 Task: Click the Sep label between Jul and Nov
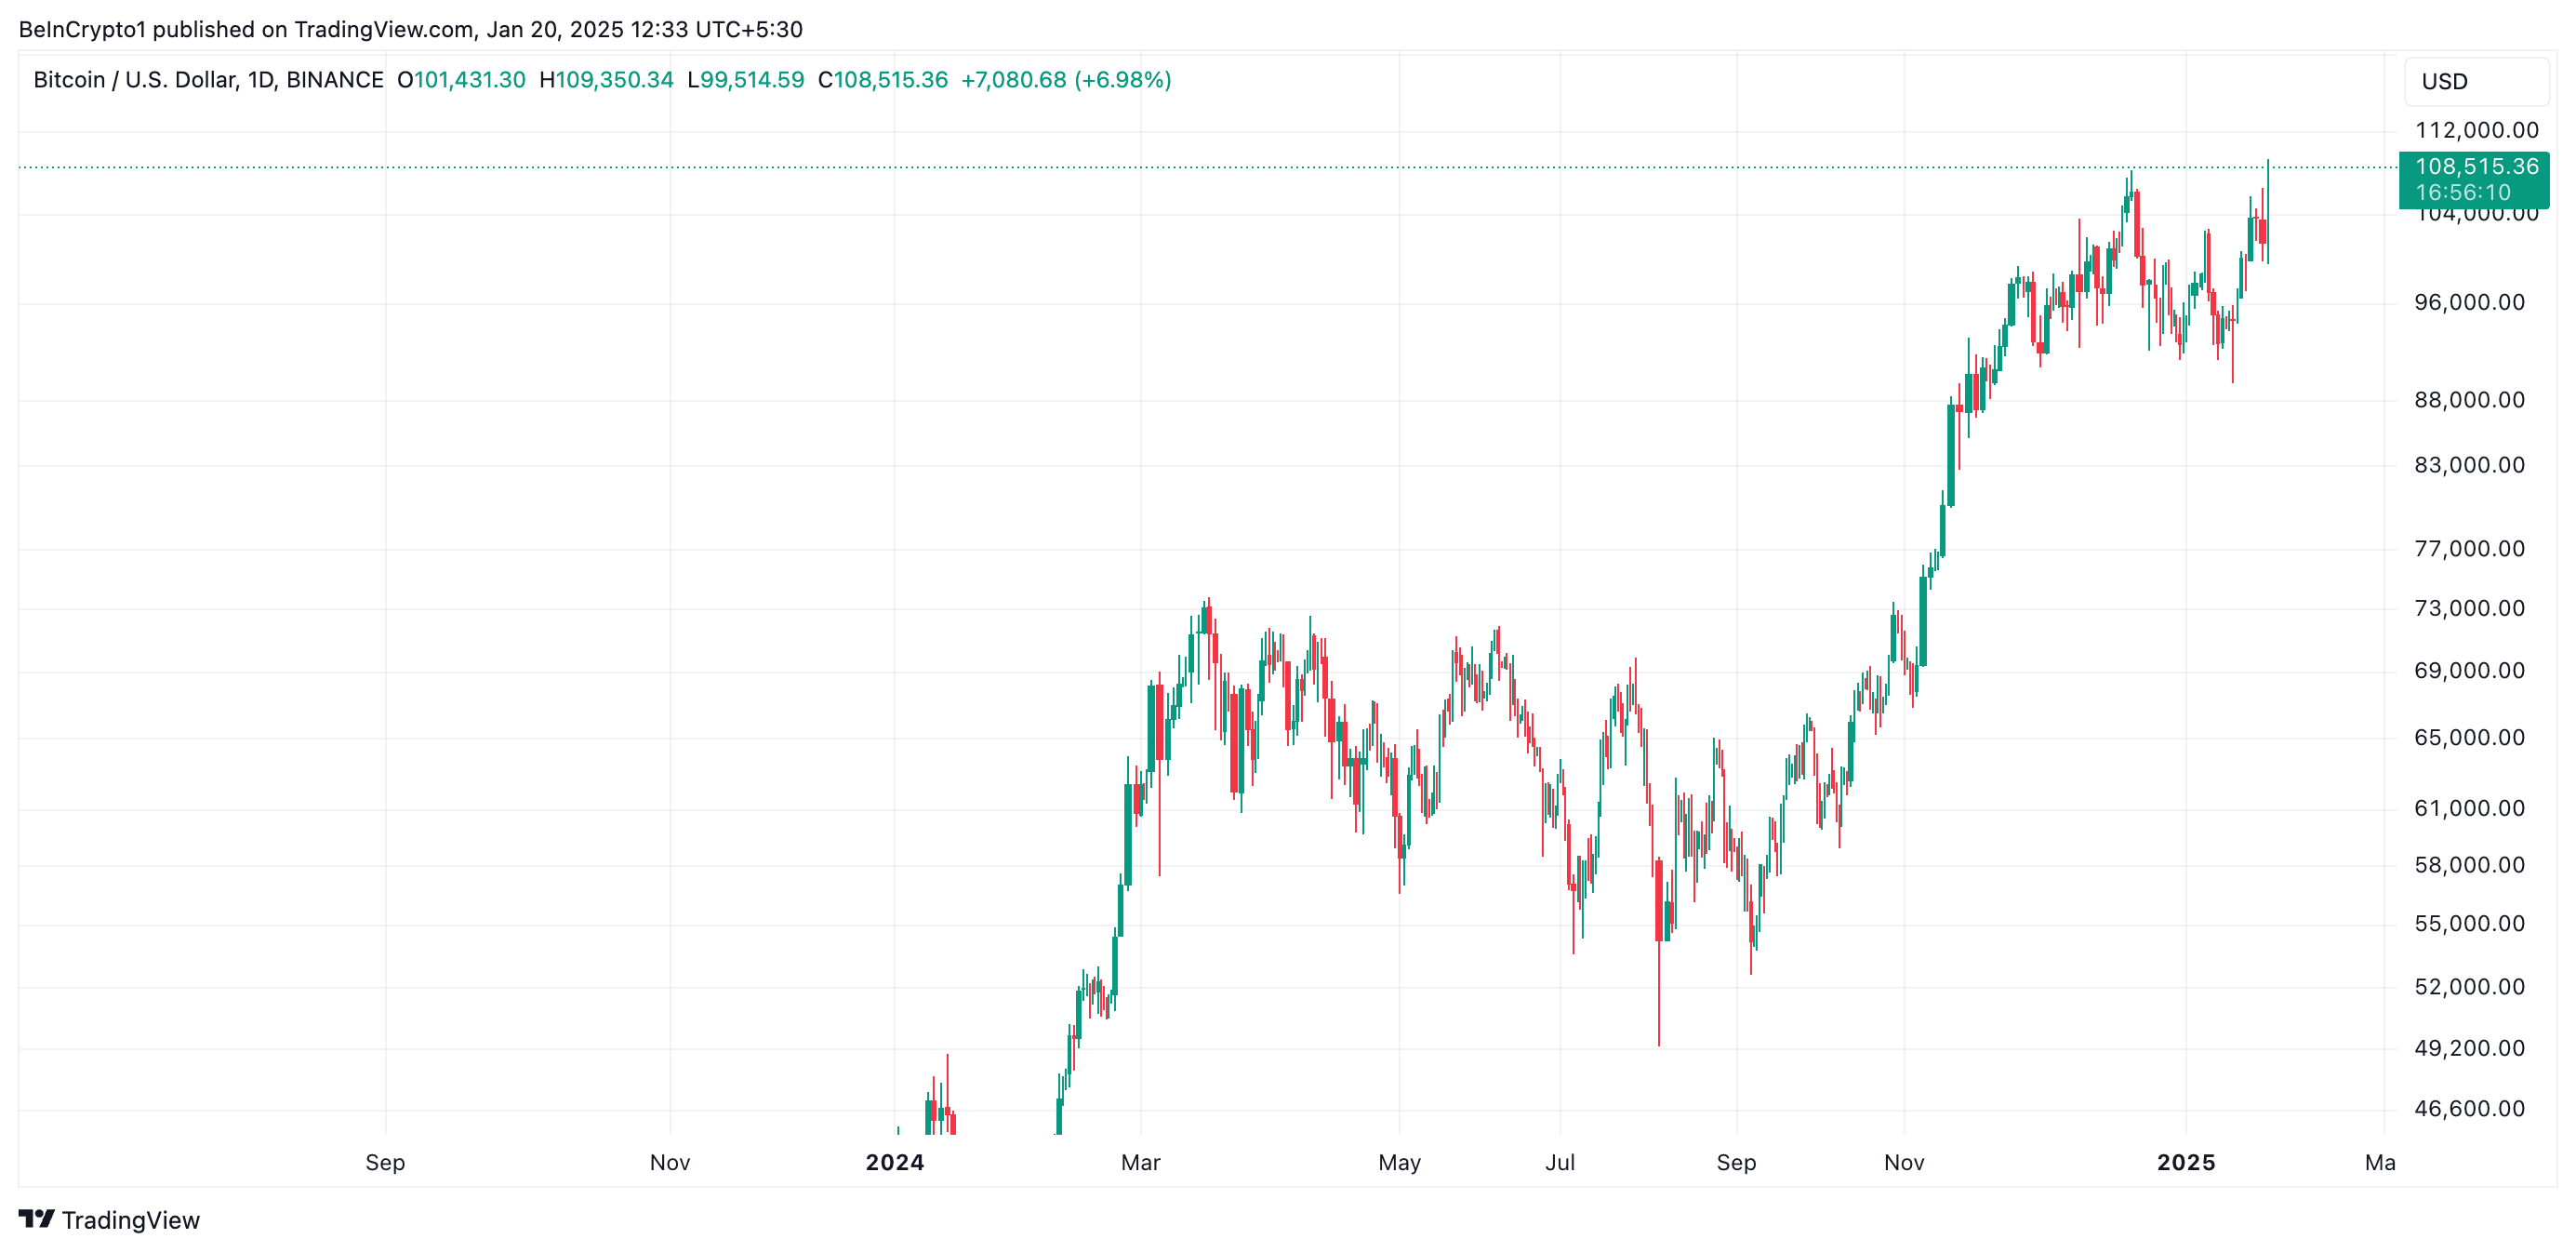coord(1736,1163)
